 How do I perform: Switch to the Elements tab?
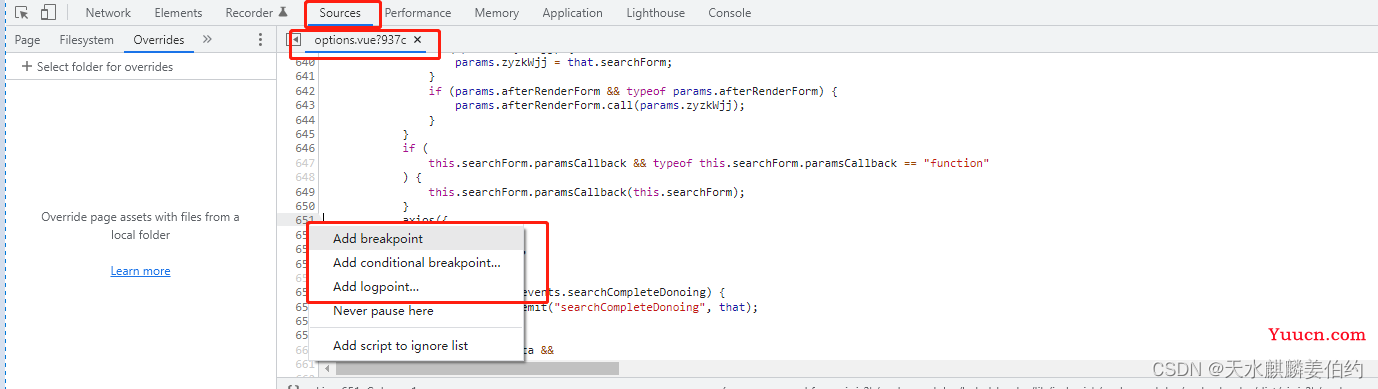pos(178,13)
